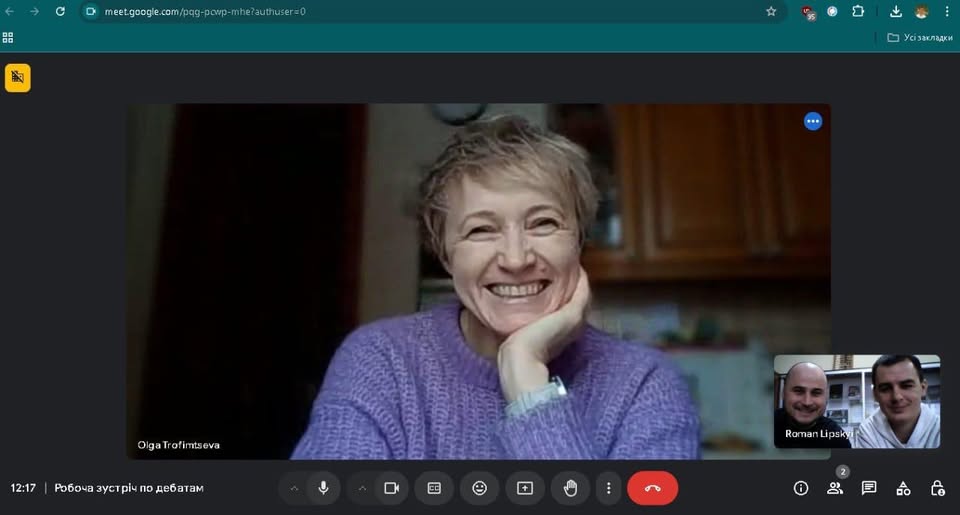Click the blue options button on Olga's video
This screenshot has height=515, width=960.
tap(813, 121)
